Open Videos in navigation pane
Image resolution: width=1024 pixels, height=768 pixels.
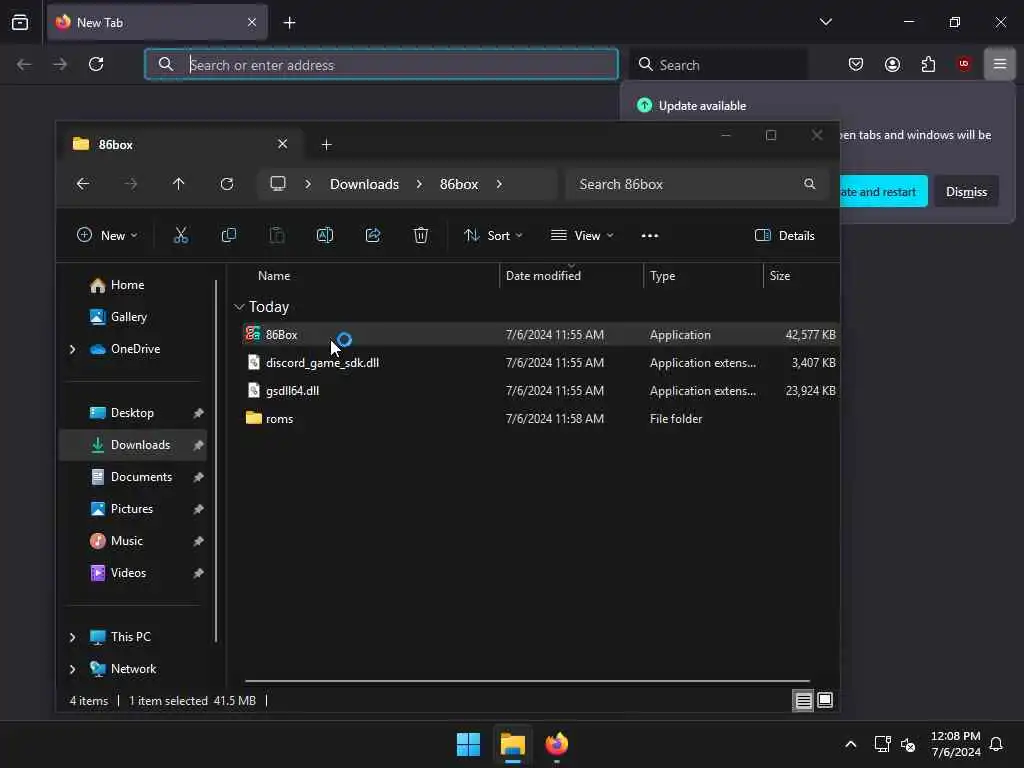[x=128, y=573]
